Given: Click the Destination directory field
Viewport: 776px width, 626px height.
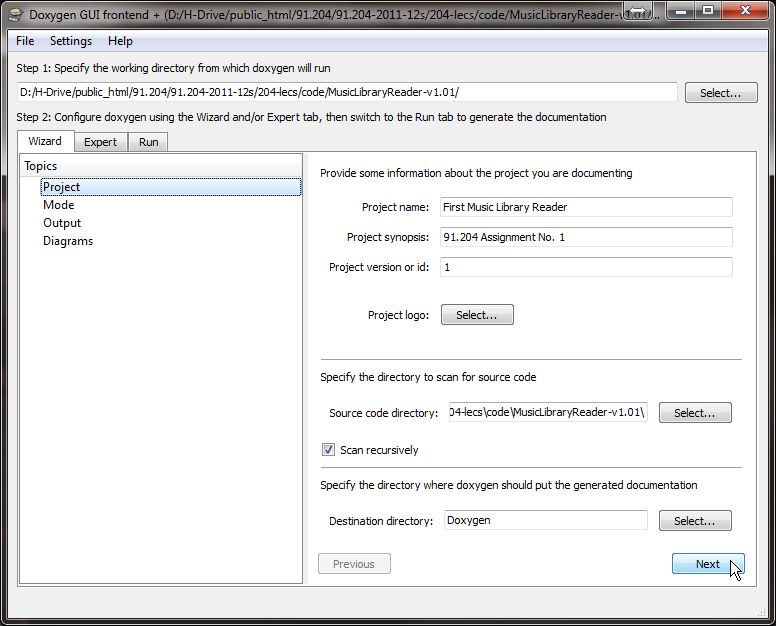Looking at the screenshot, I should point(545,520).
